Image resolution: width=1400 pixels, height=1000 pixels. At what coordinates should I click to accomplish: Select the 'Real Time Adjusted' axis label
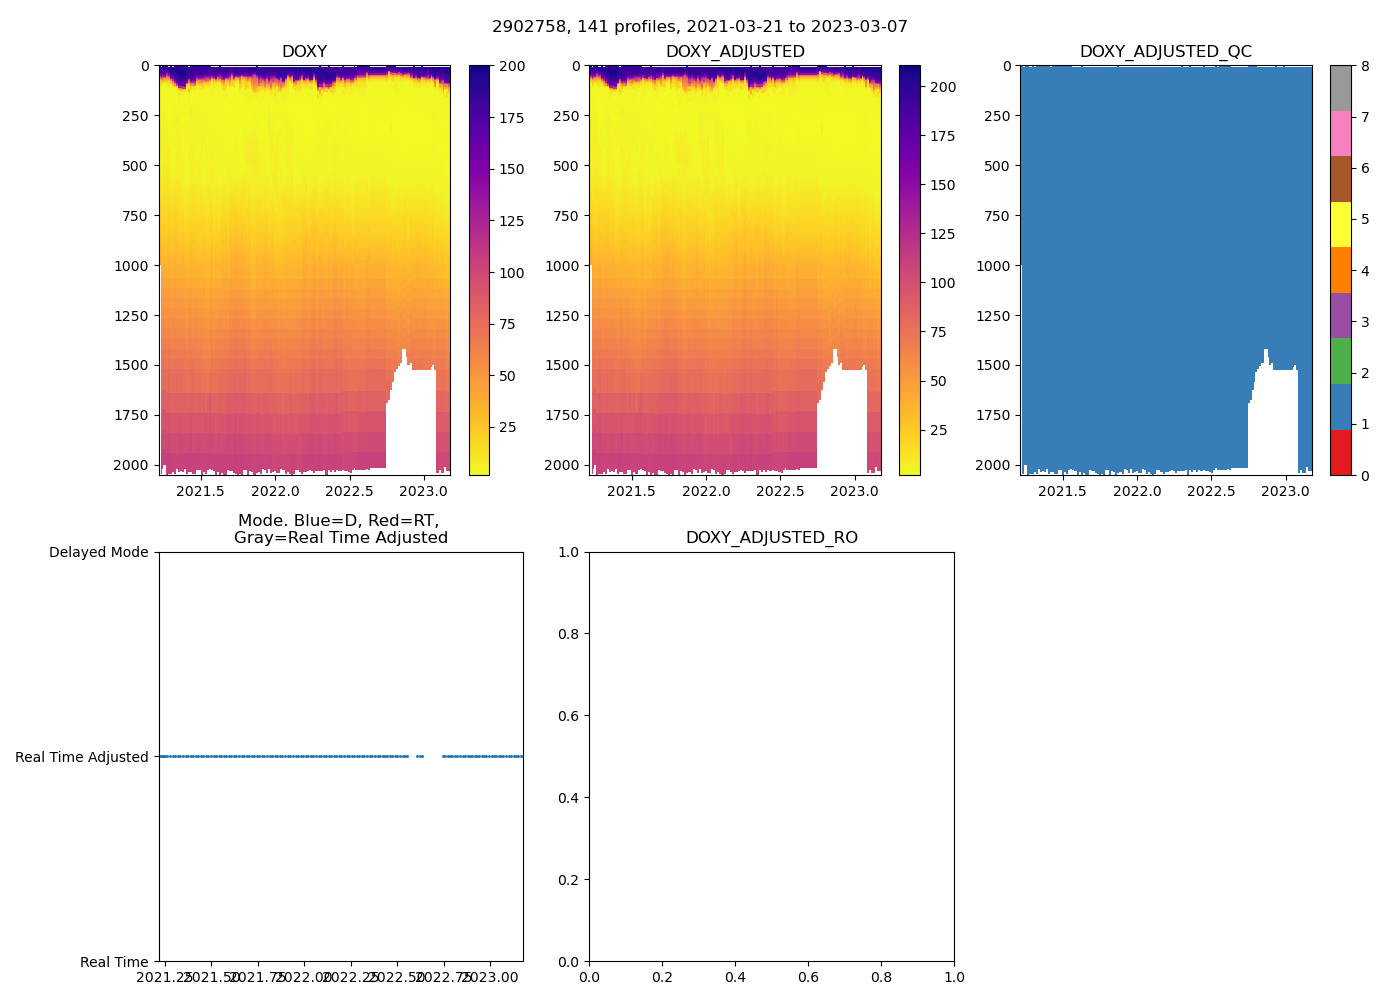(82, 757)
